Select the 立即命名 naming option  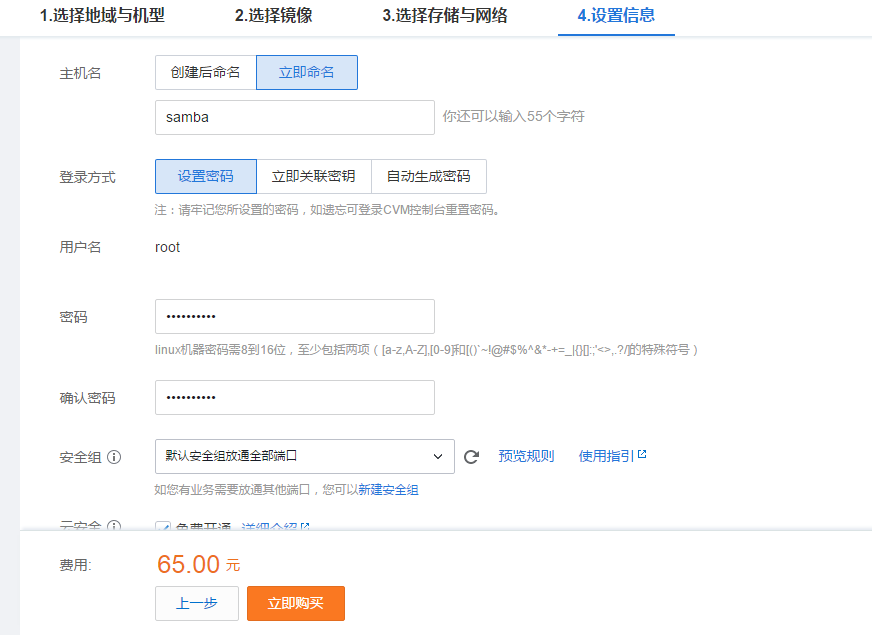pos(306,72)
